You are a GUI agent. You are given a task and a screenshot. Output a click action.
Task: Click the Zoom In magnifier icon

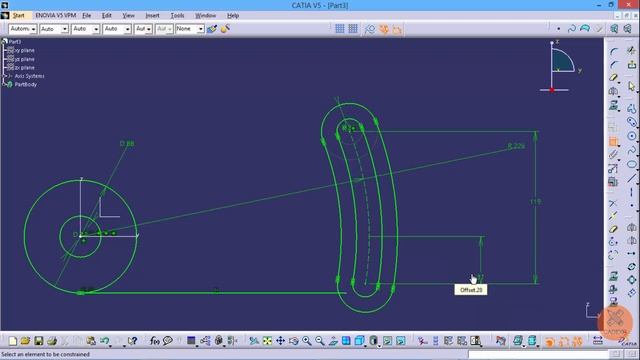307,341
